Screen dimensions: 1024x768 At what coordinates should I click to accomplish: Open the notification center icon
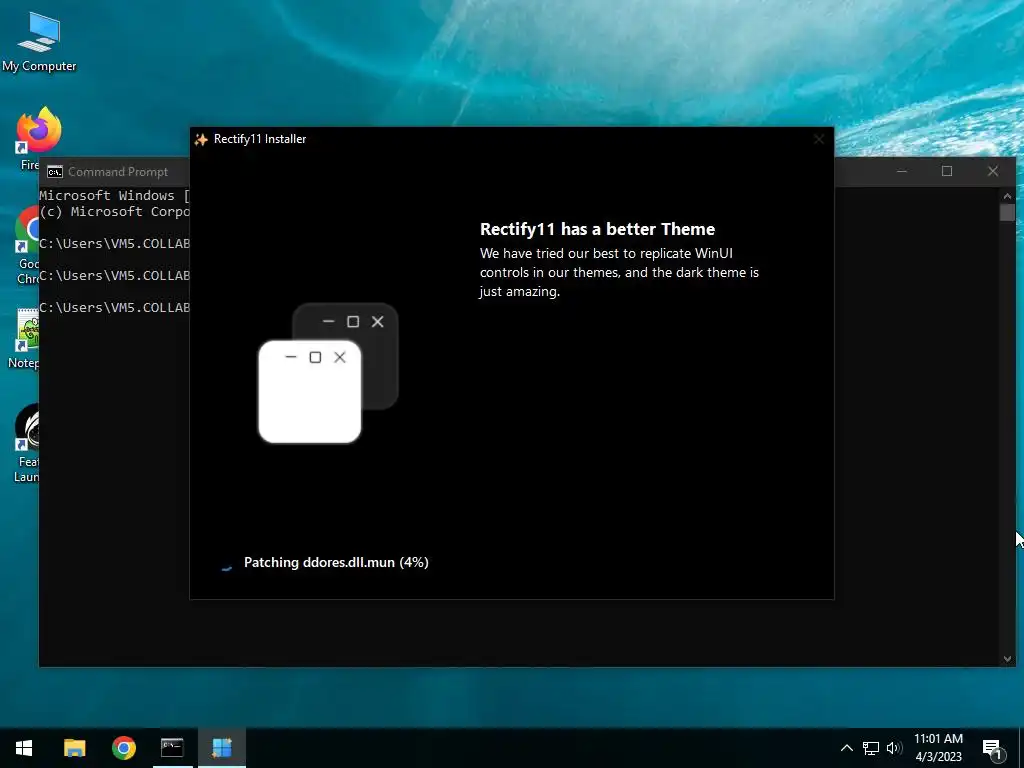[x=993, y=750]
